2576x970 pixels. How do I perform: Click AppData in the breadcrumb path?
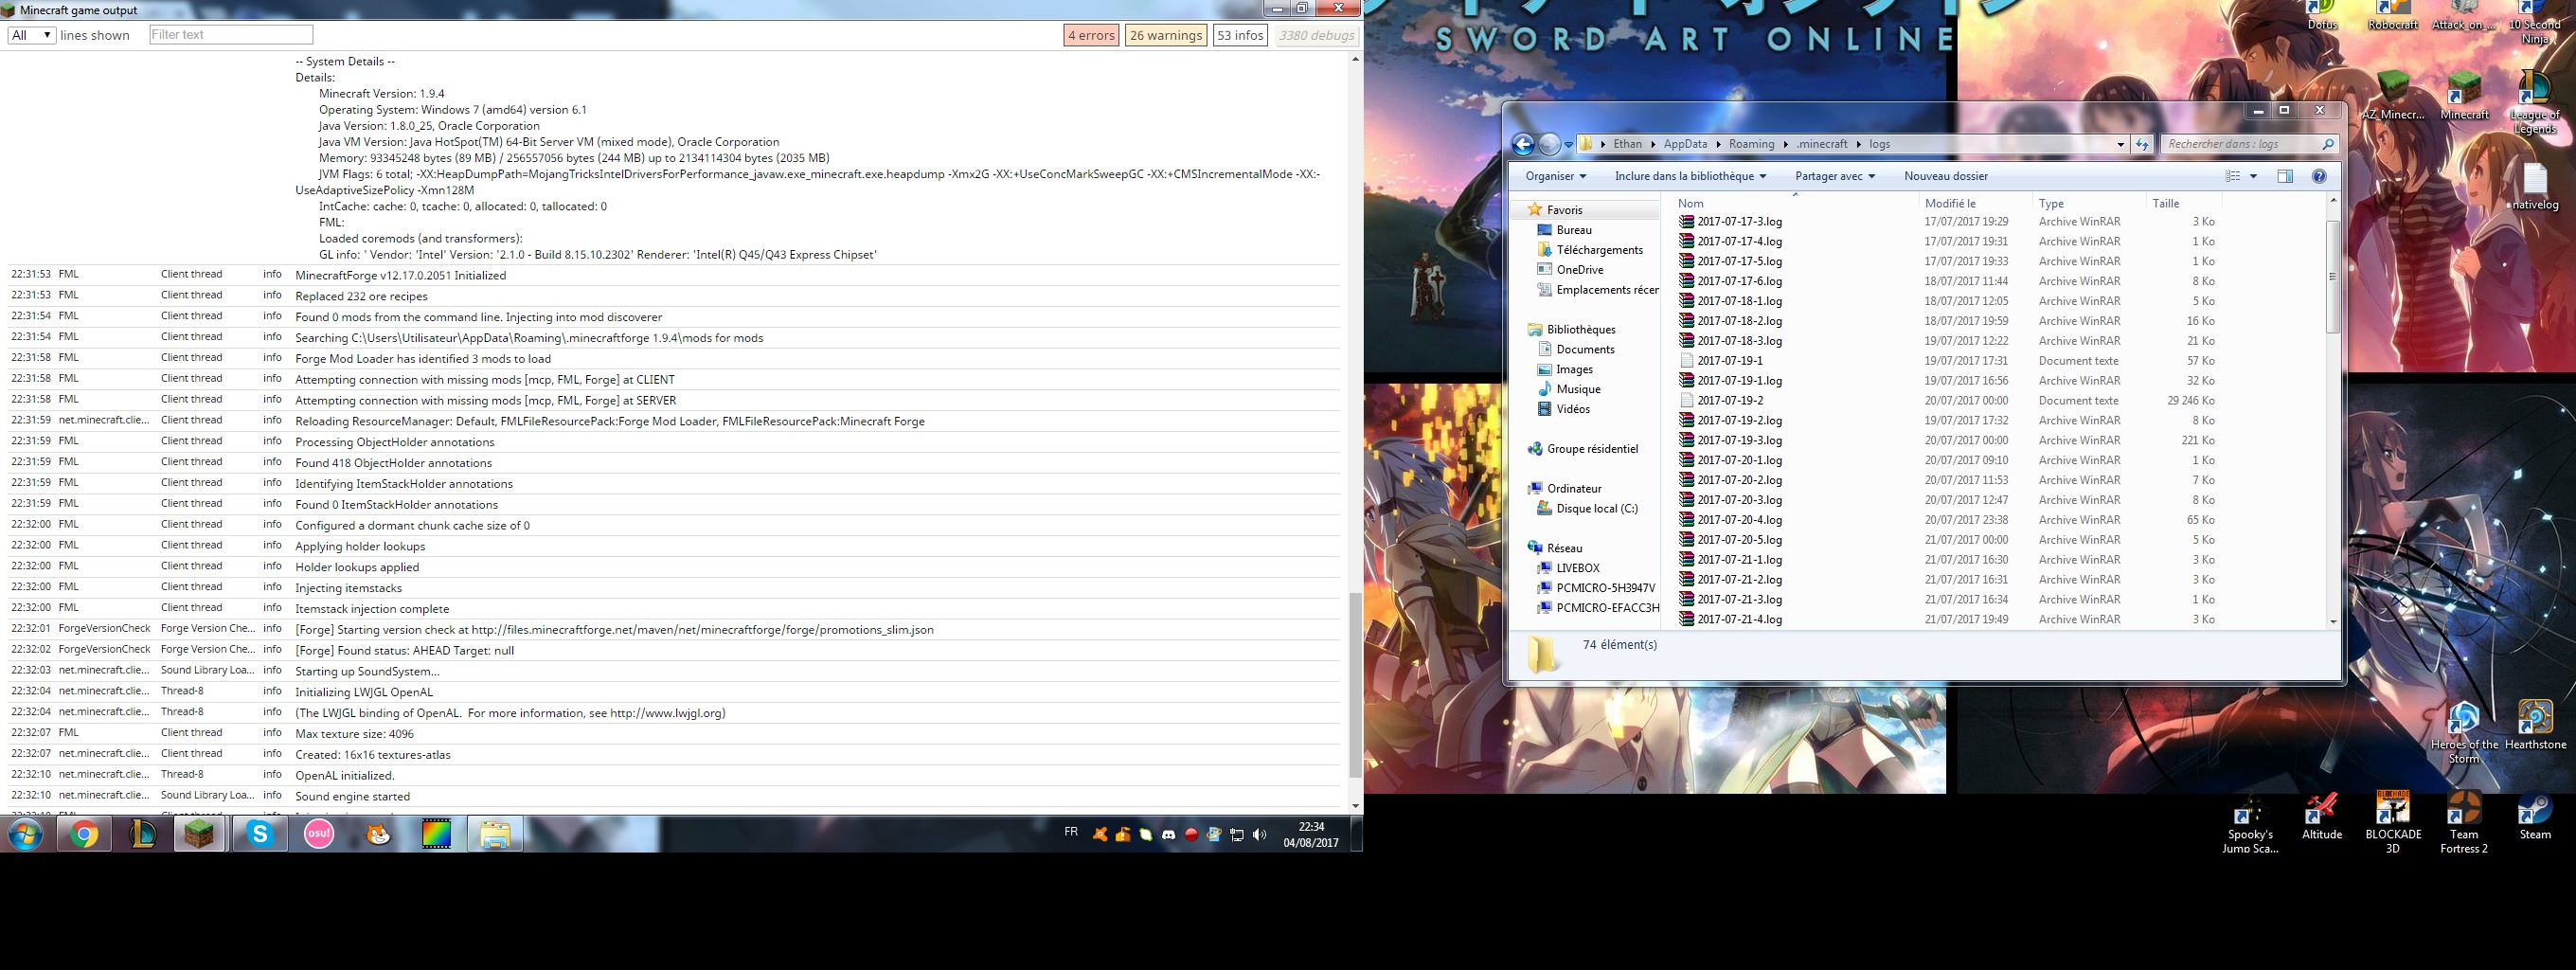point(1685,144)
